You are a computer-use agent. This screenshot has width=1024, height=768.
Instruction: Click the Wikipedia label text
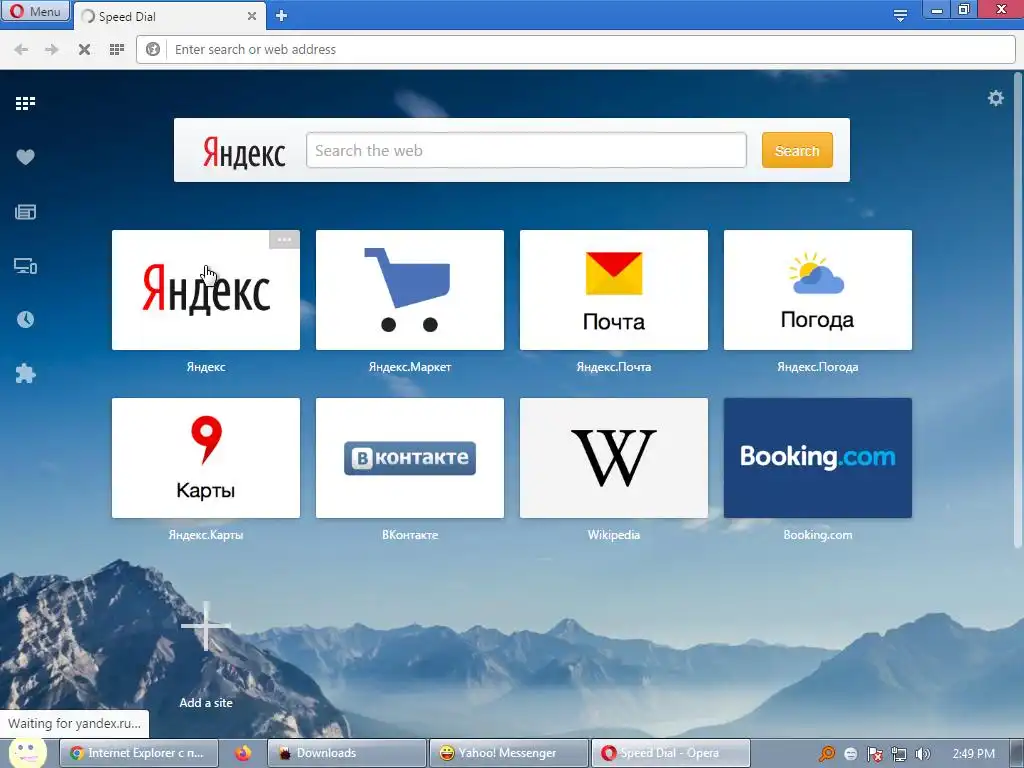(614, 535)
